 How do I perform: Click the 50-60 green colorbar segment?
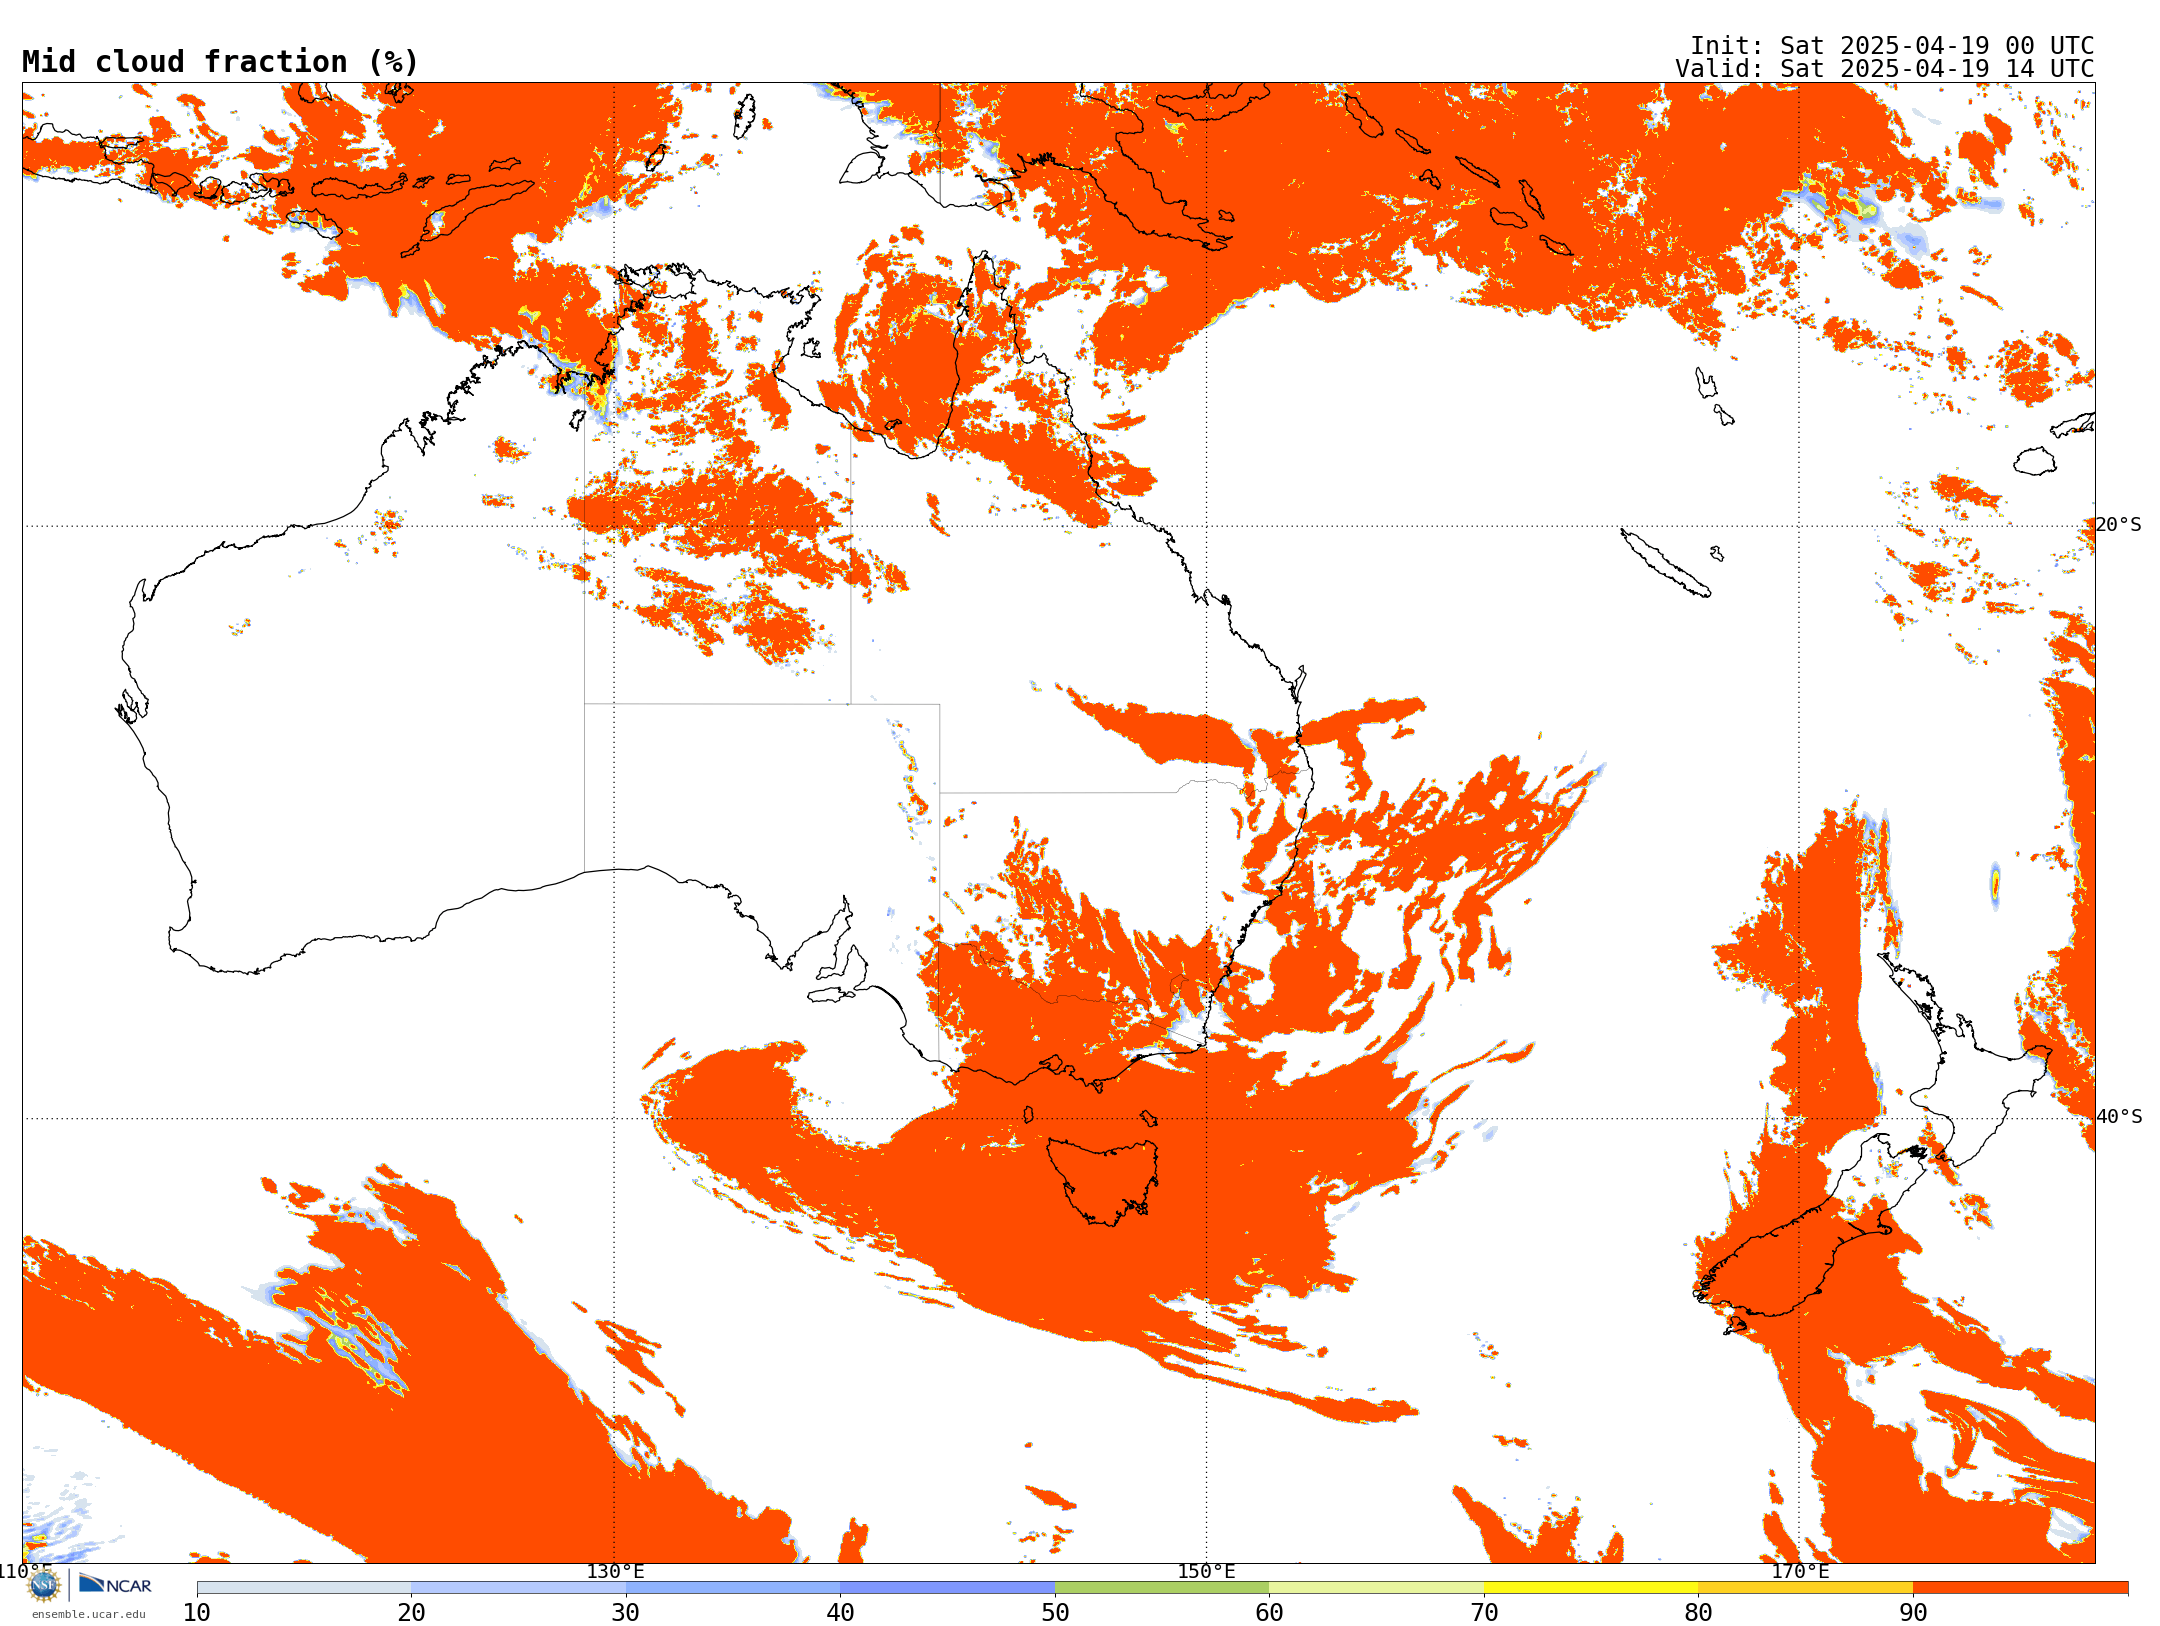click(1162, 1588)
